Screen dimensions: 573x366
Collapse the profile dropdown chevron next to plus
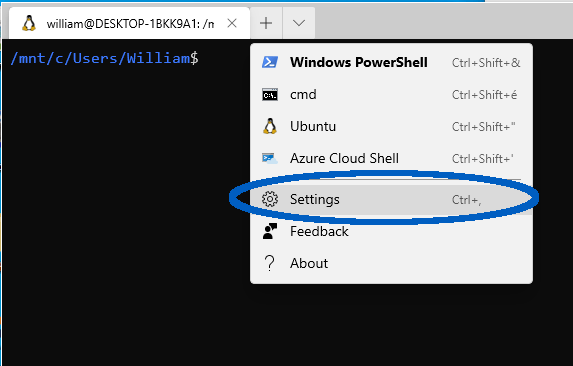[x=299, y=23]
